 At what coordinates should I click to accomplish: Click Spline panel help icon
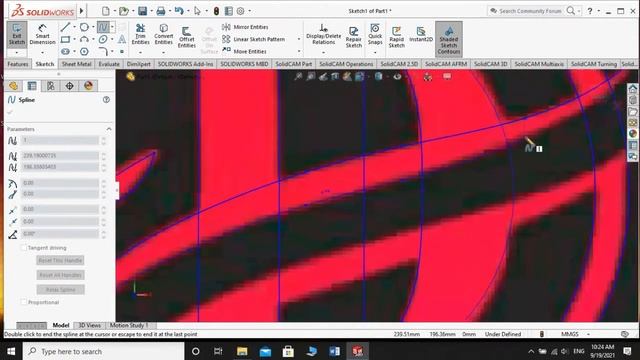107,100
